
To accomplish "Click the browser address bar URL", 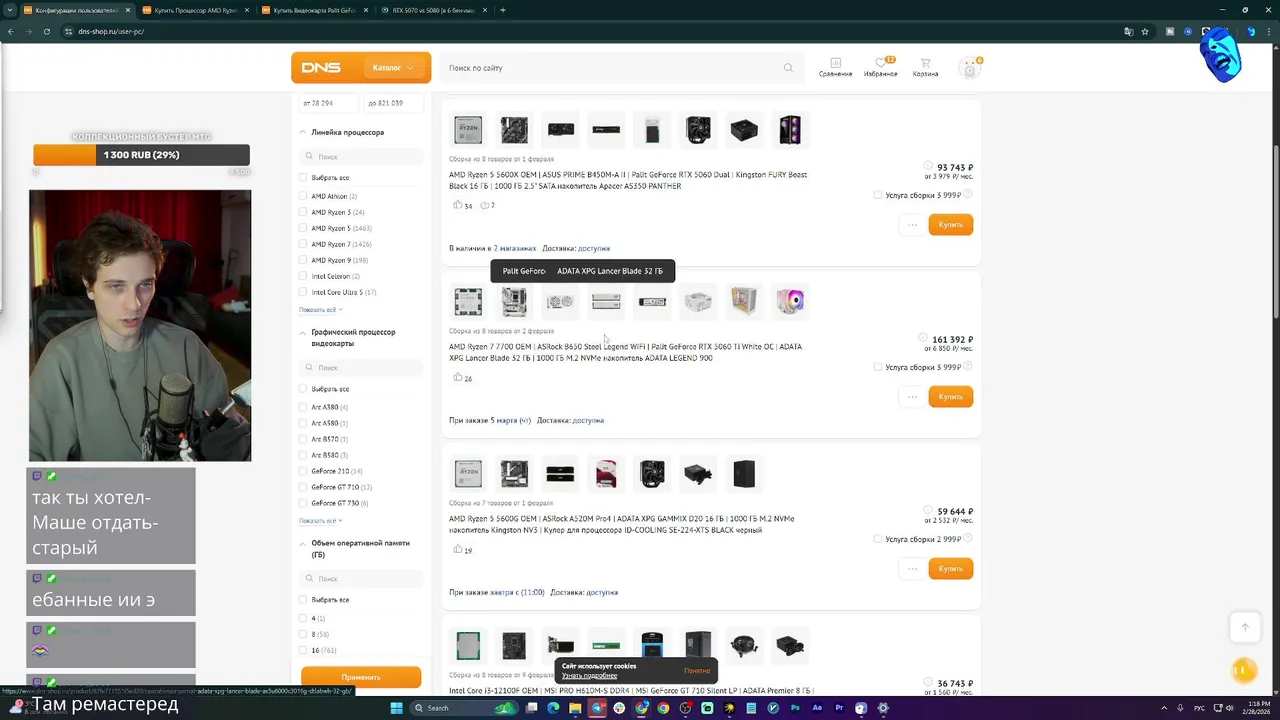I will pyautogui.click(x=111, y=31).
